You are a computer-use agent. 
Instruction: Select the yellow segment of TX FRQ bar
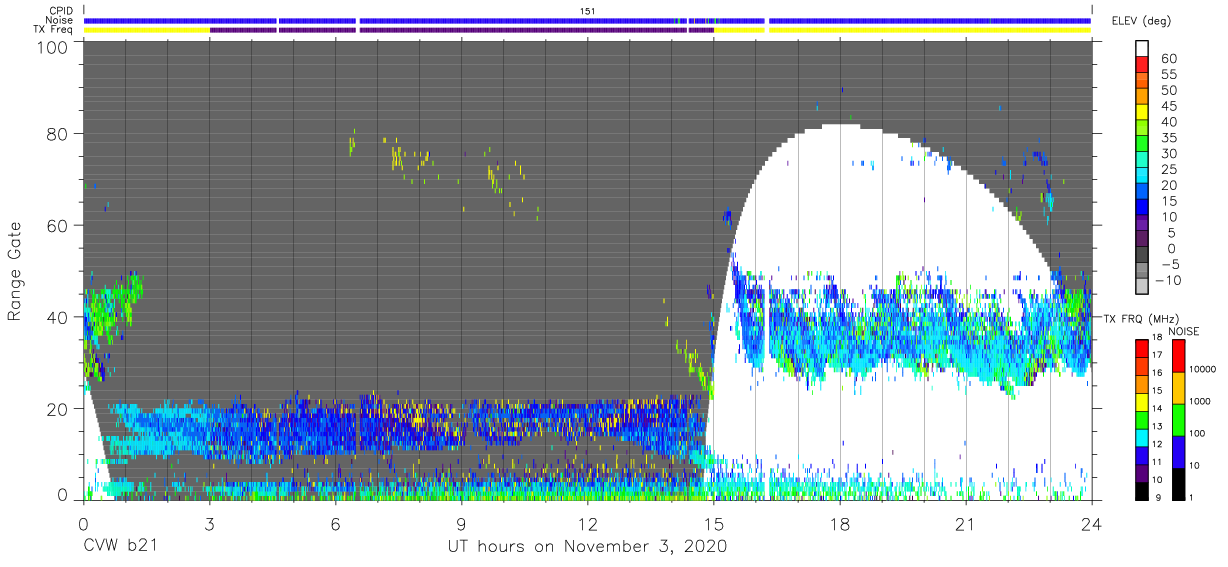(x=1142, y=402)
